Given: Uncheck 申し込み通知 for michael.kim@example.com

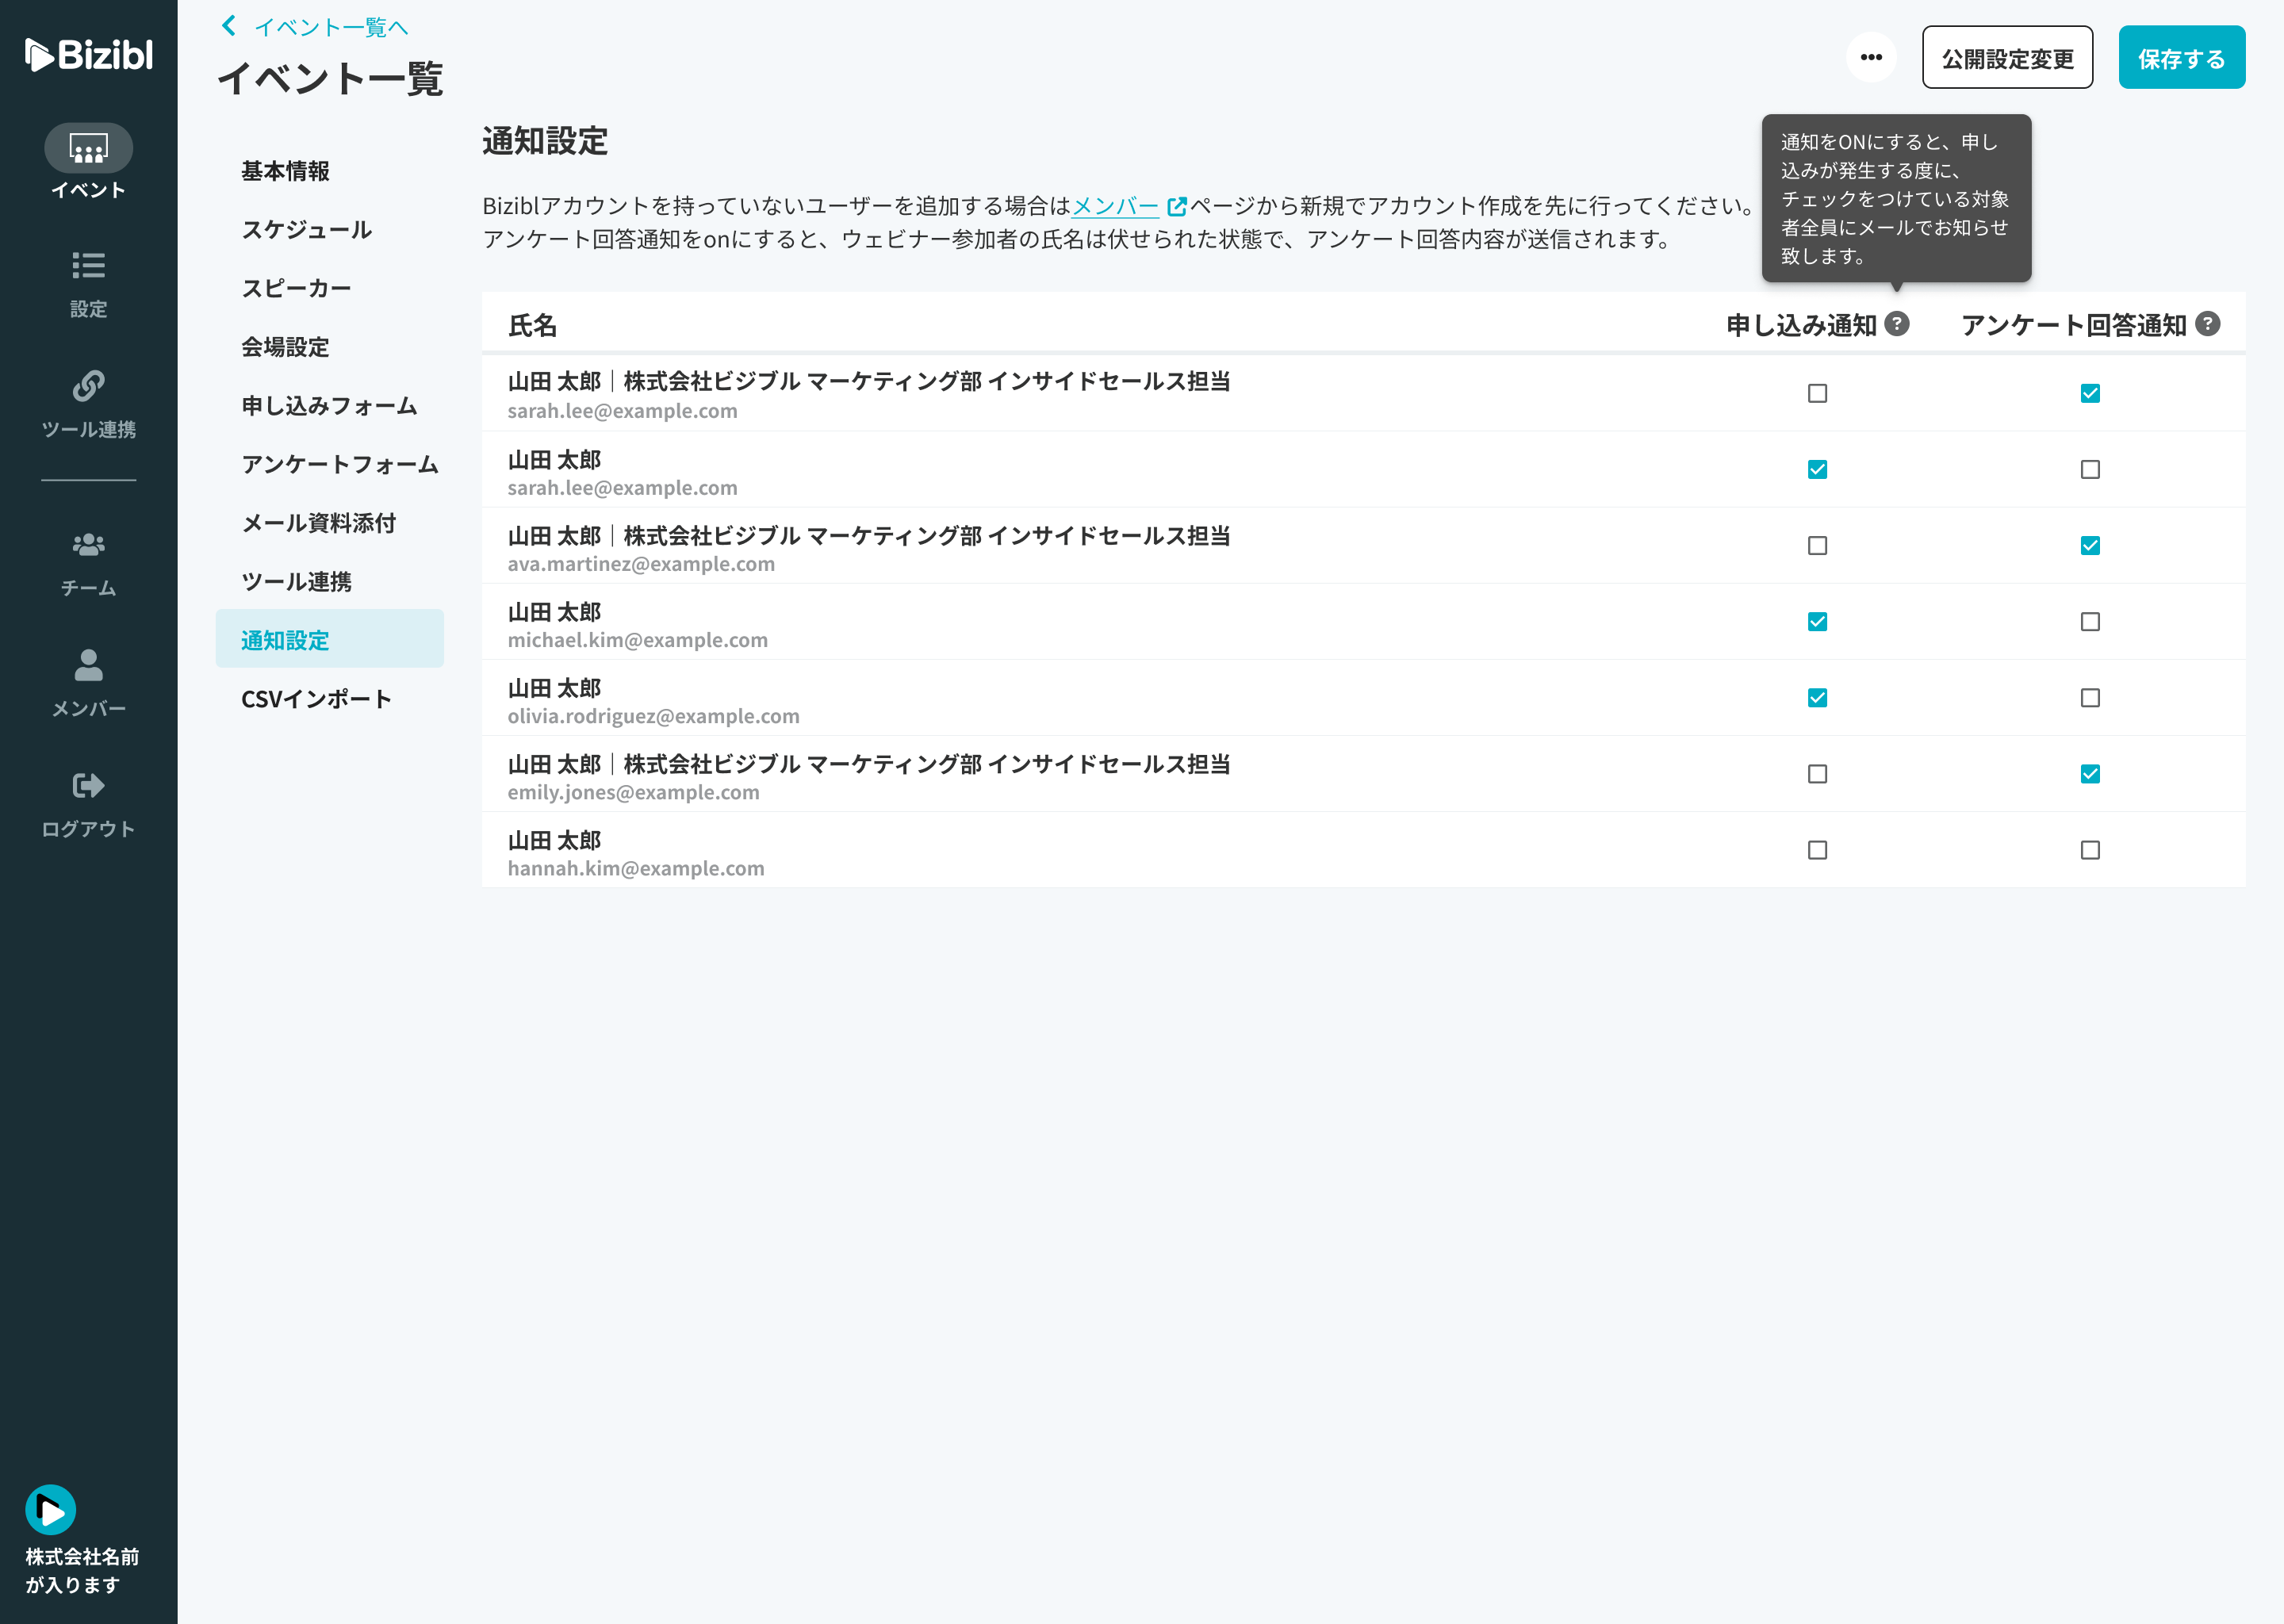Looking at the screenshot, I should click(1817, 622).
